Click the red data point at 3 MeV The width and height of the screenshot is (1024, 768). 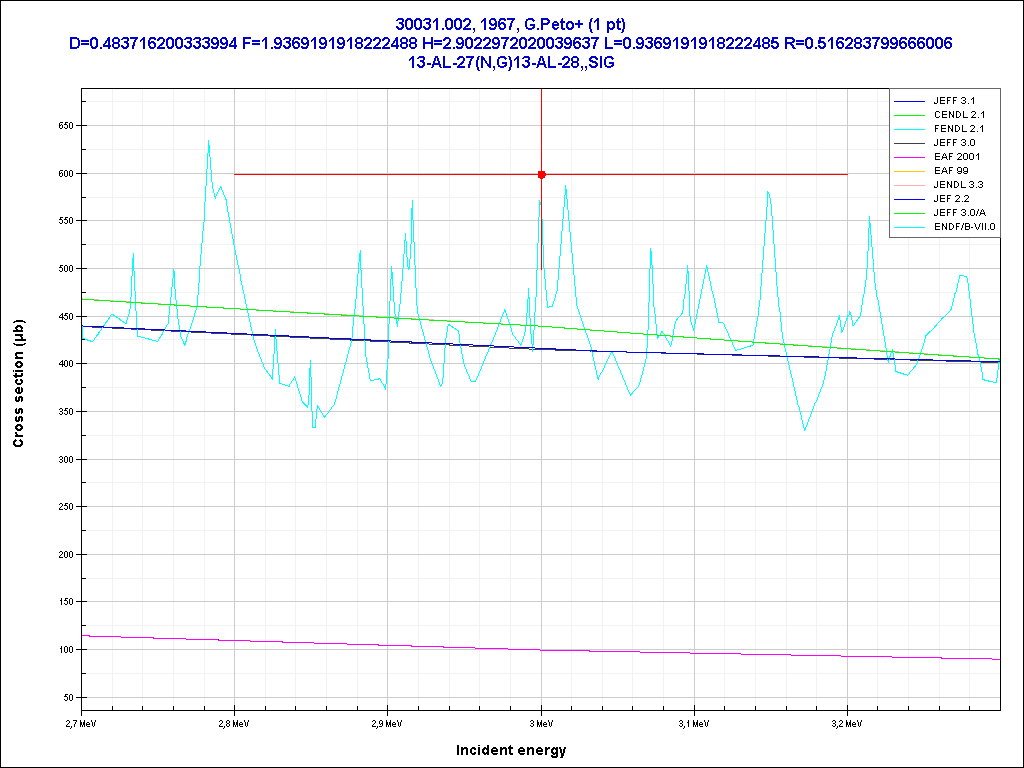click(x=541, y=174)
